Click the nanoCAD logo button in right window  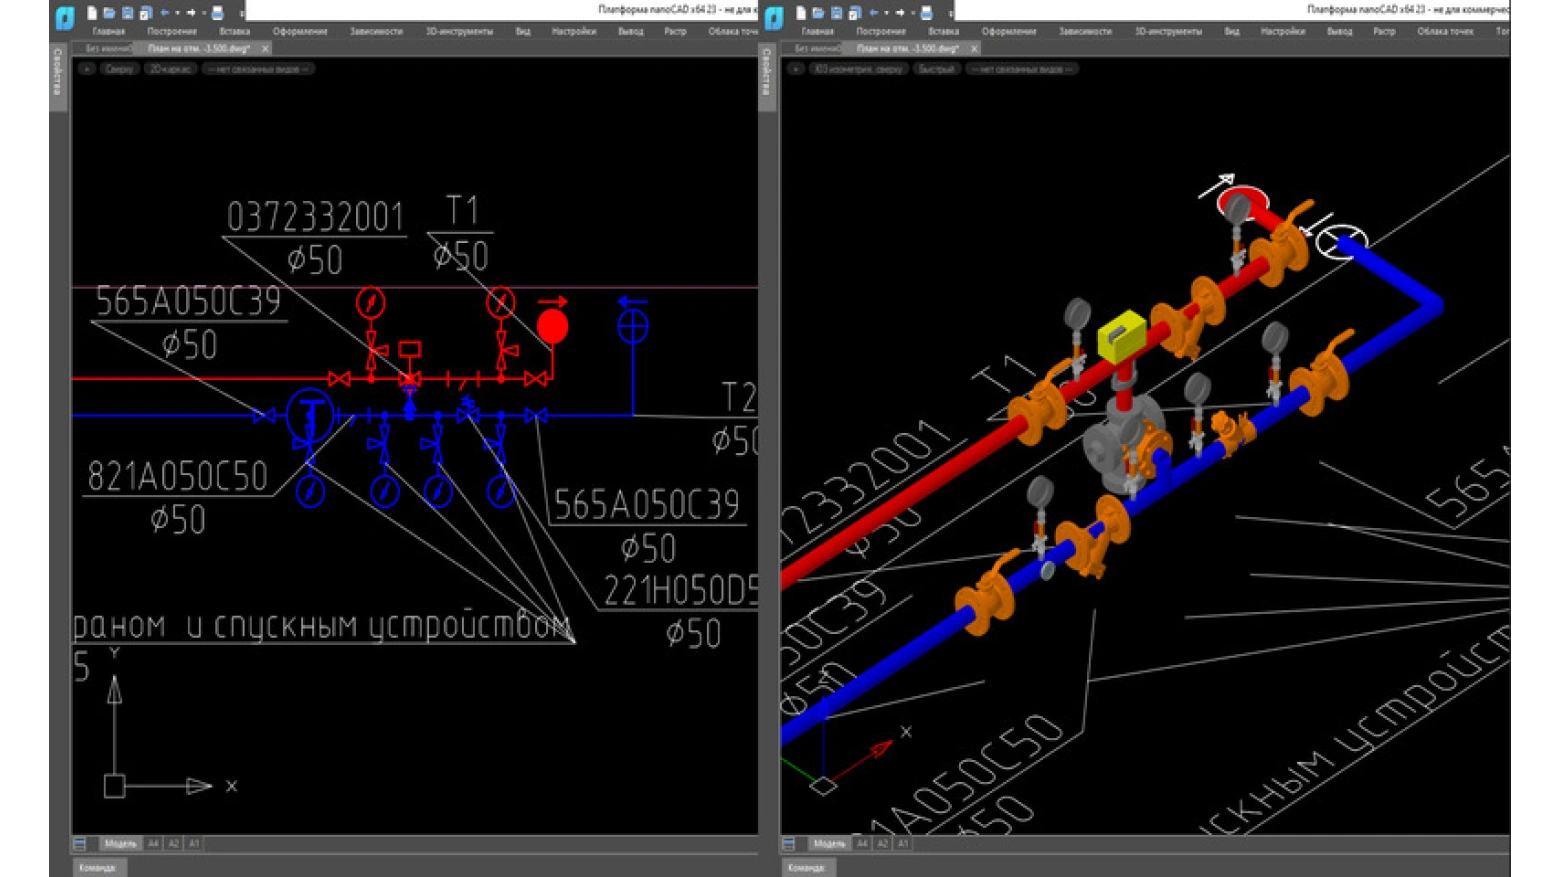click(x=774, y=17)
